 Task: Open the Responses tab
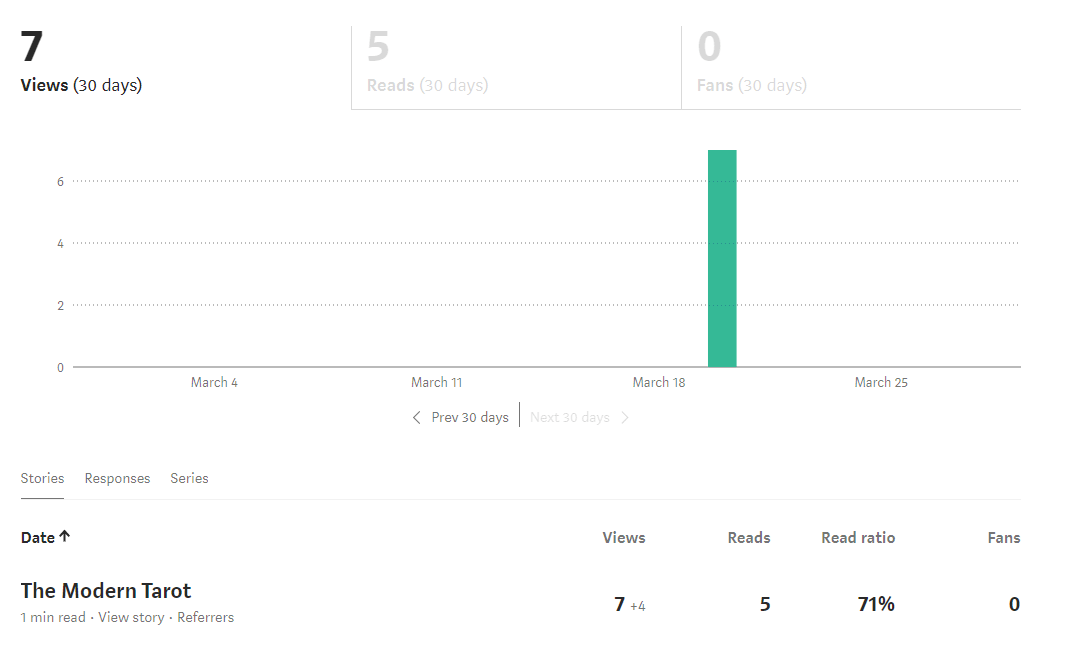click(x=117, y=478)
